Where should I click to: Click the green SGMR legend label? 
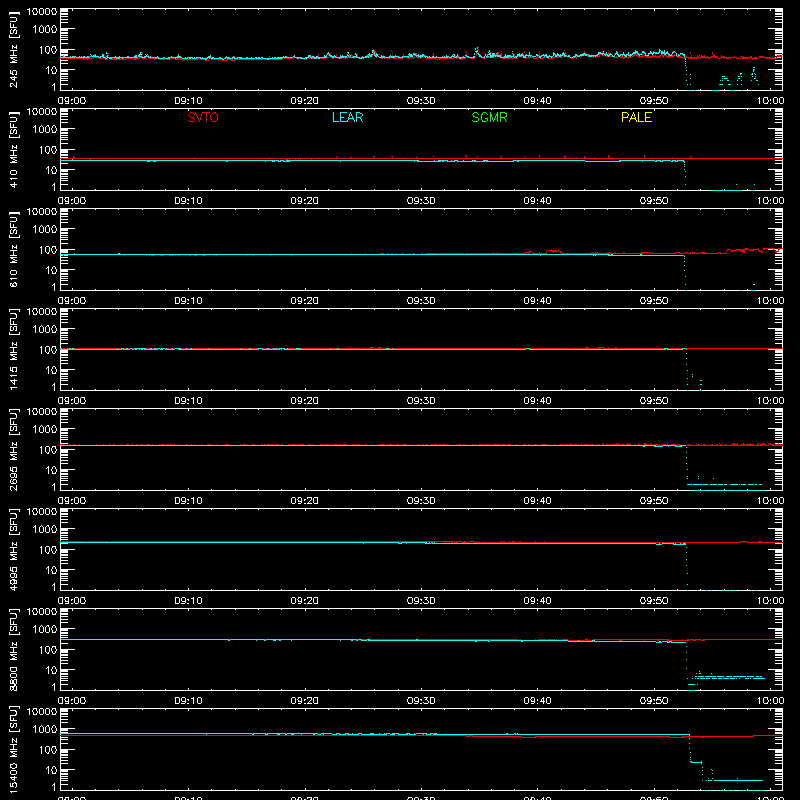(x=489, y=117)
